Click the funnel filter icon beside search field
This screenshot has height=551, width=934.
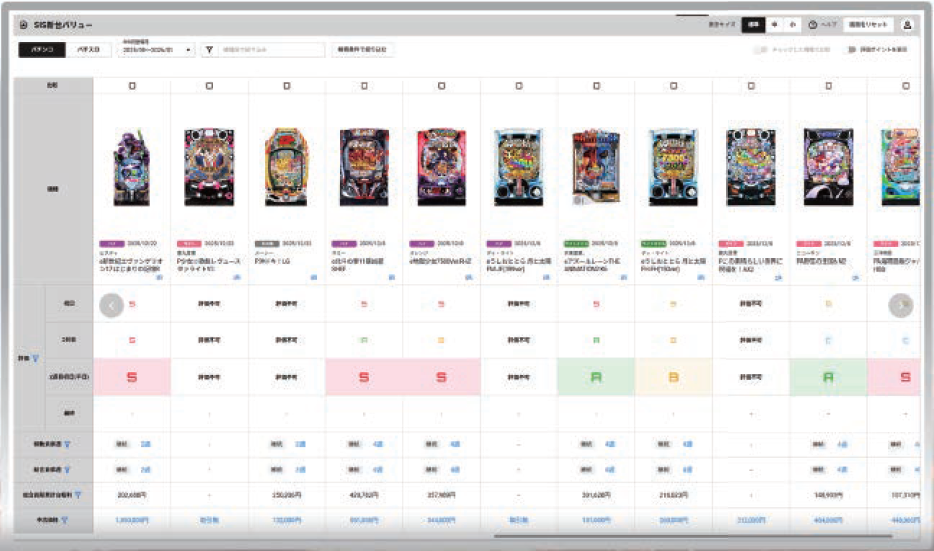click(x=209, y=50)
